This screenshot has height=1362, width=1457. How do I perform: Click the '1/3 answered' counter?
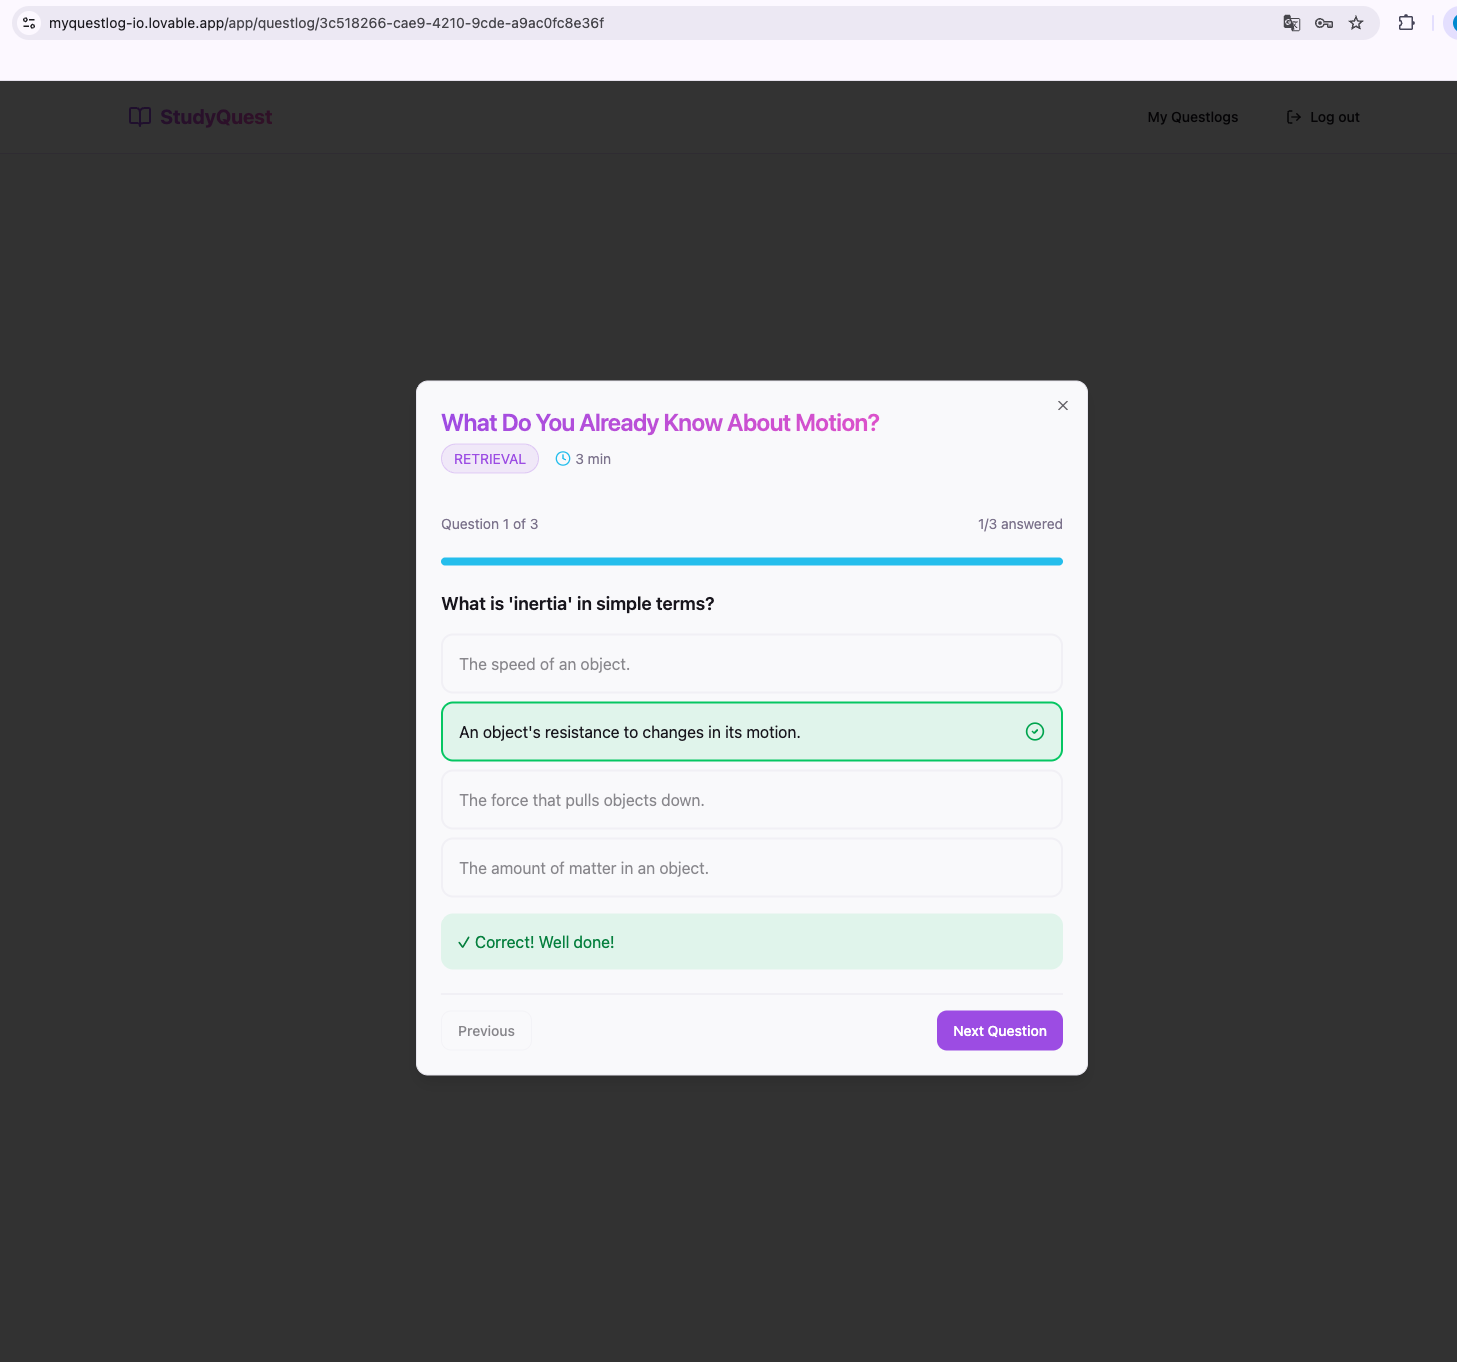[1020, 524]
